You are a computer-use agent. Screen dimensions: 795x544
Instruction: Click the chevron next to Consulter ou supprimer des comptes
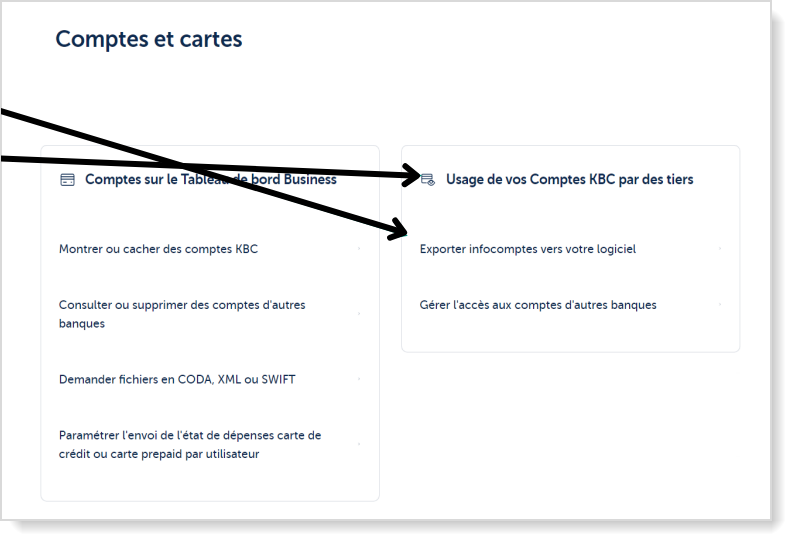coord(359,314)
